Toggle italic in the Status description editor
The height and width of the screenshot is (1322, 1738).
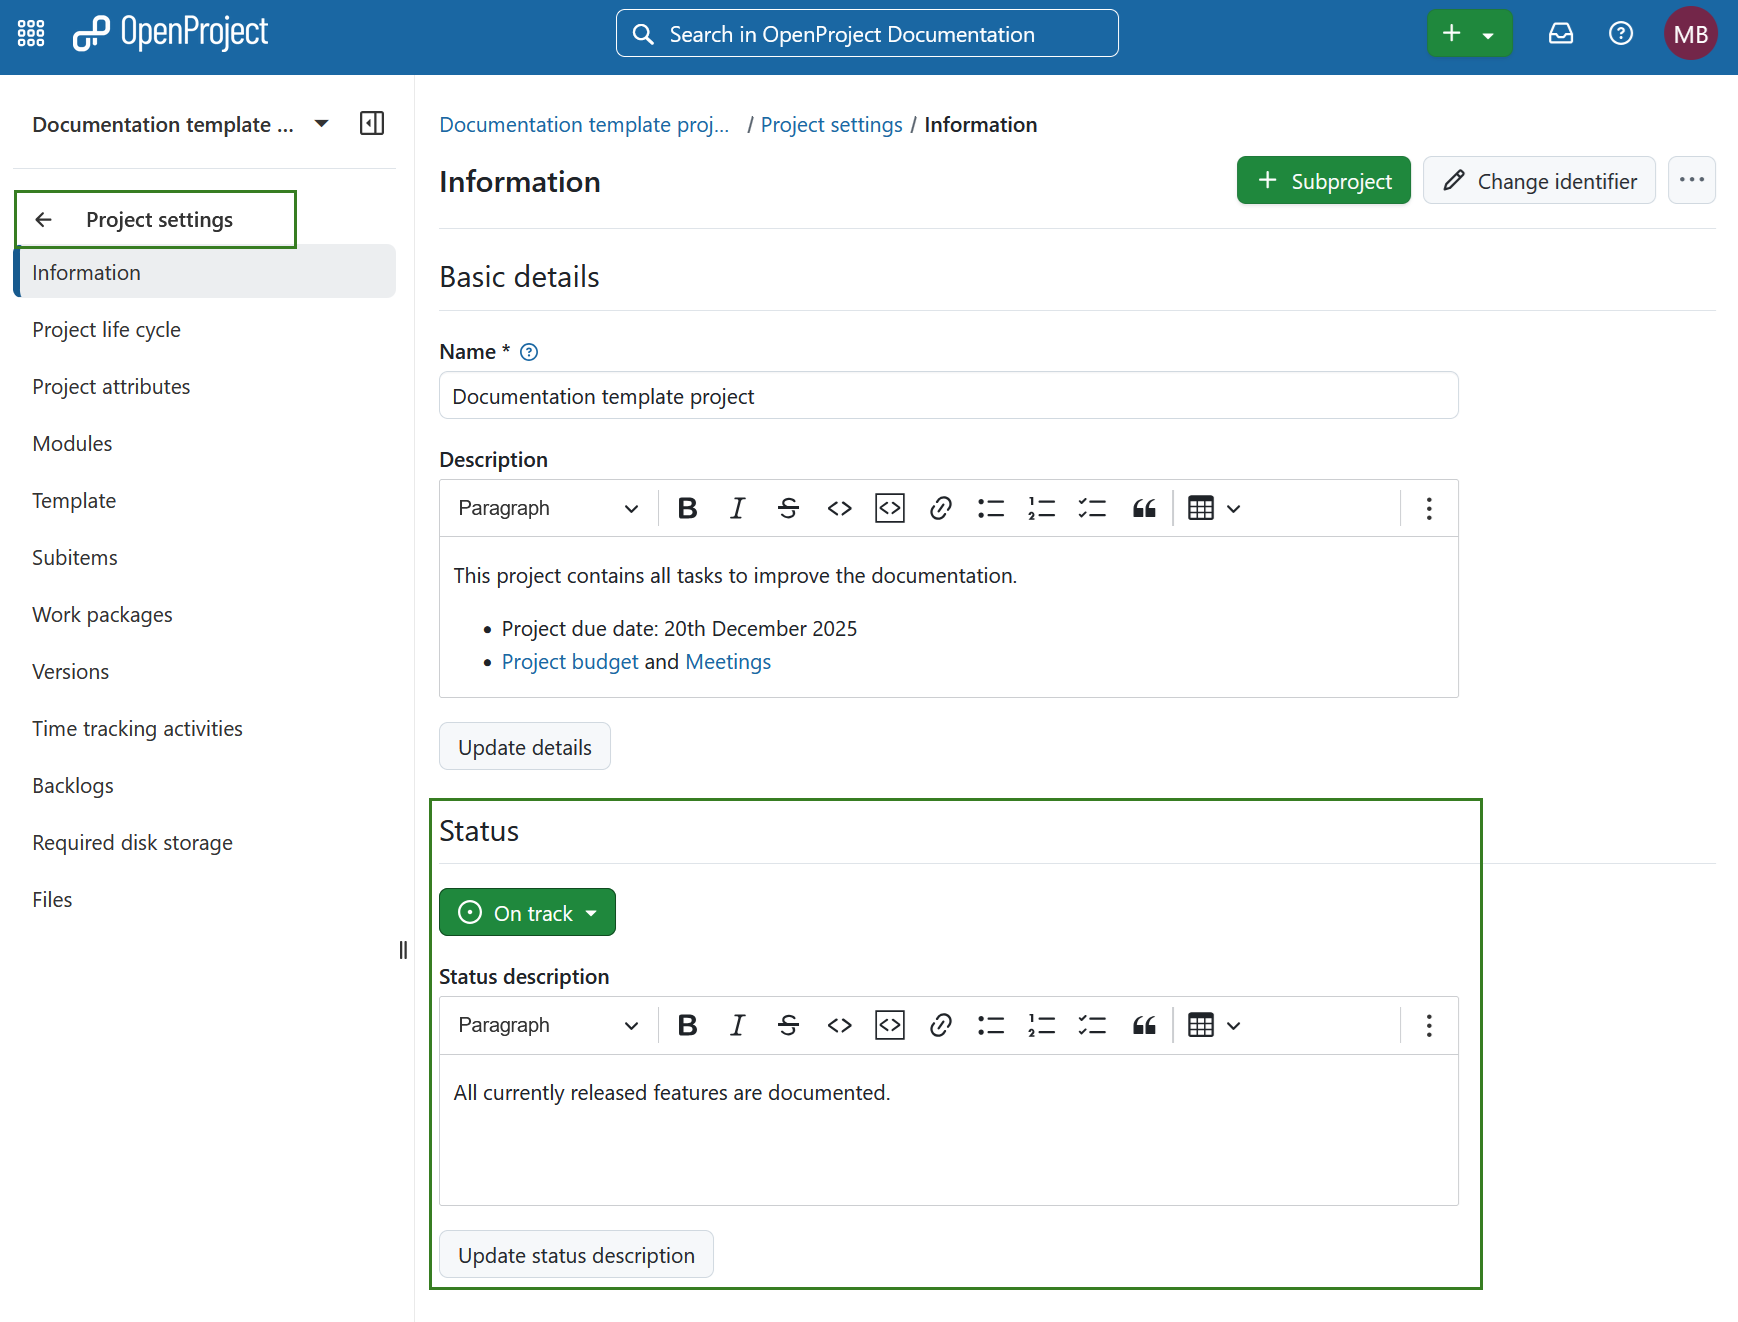pyautogui.click(x=737, y=1025)
